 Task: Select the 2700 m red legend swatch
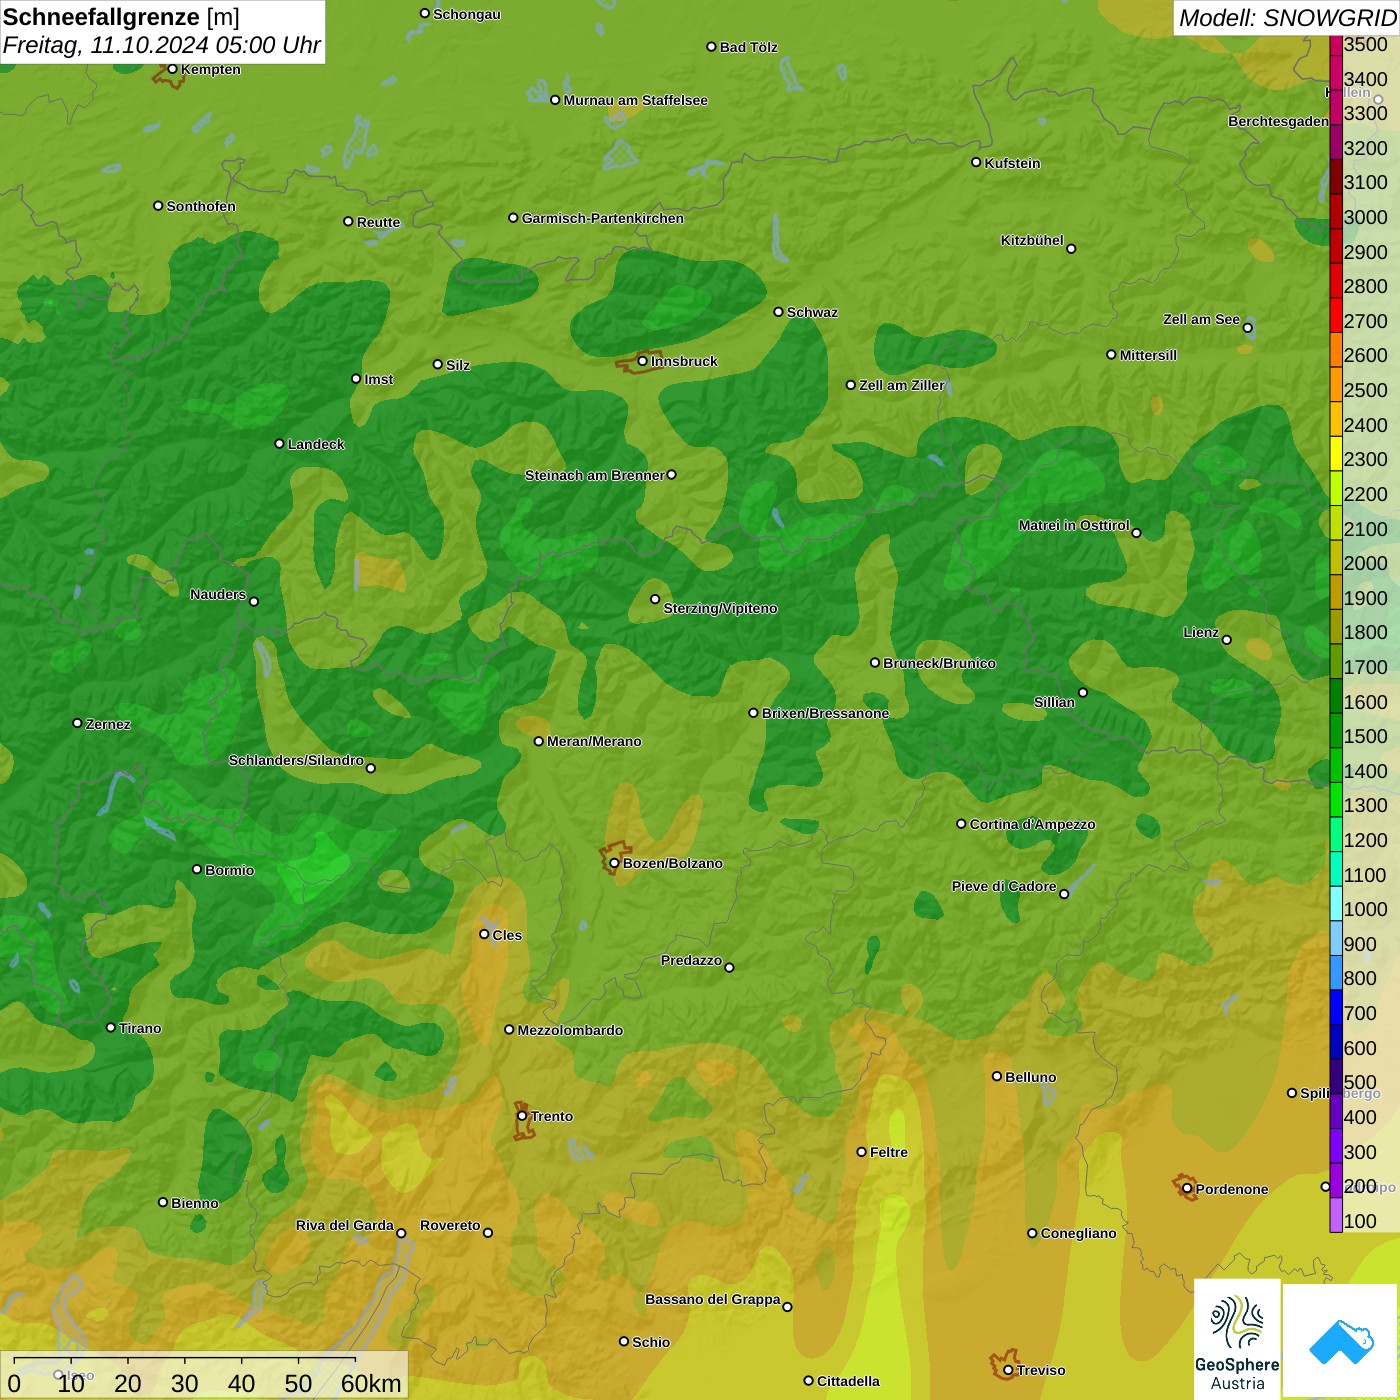[1336, 315]
